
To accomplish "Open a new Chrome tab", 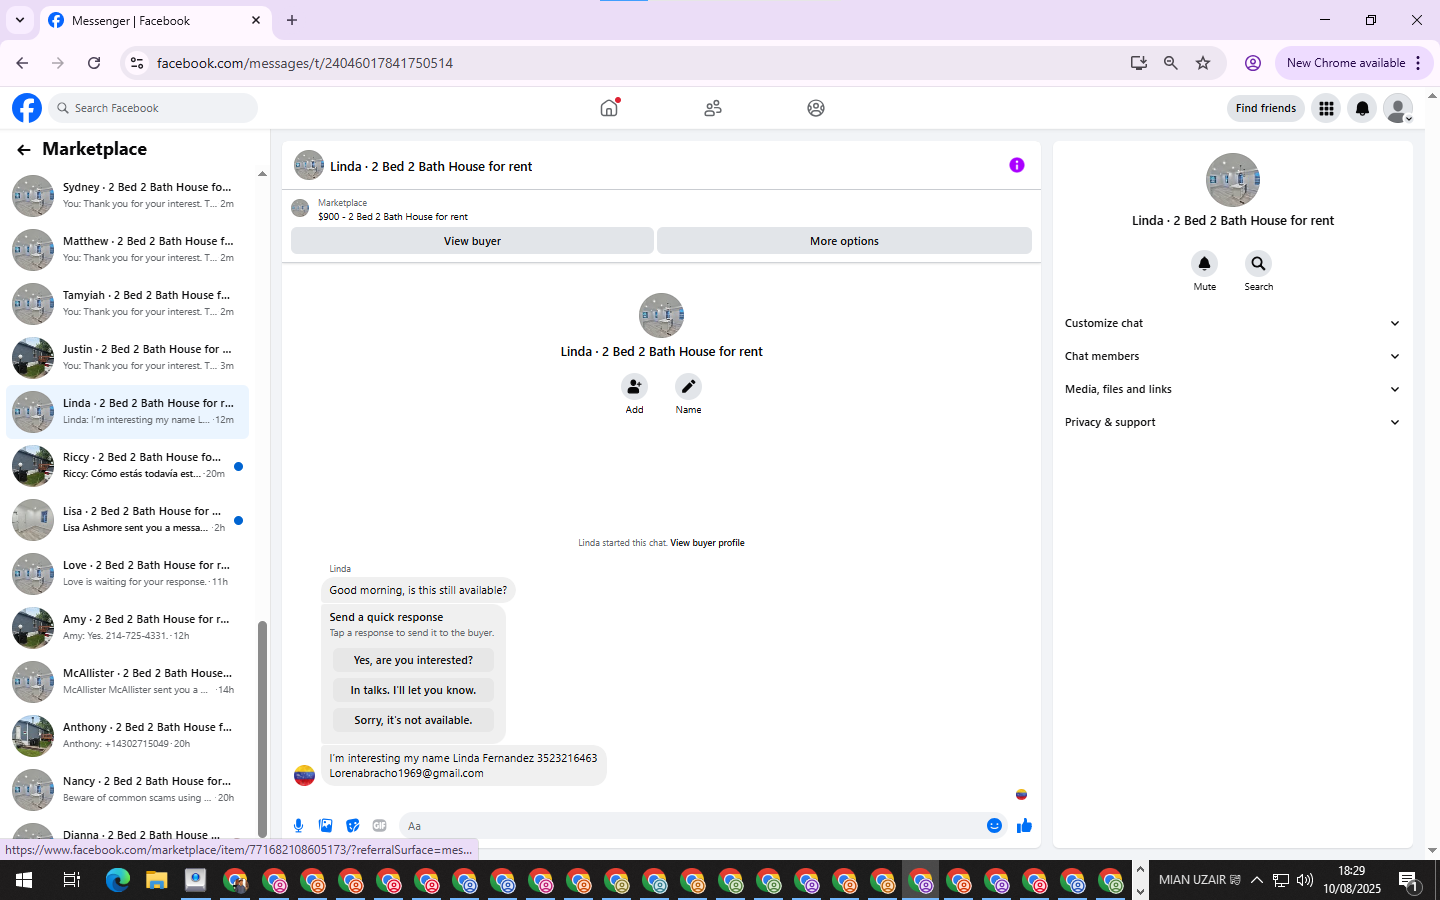I will point(292,20).
